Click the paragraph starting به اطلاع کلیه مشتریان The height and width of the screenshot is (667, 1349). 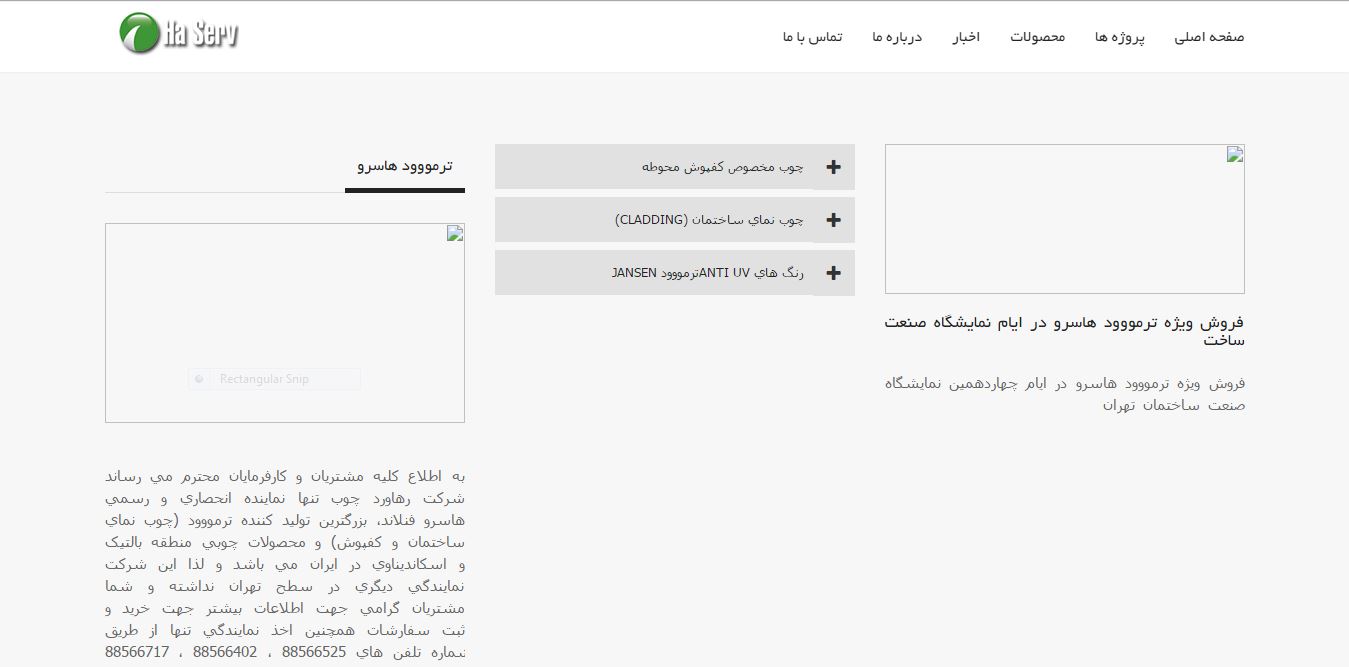pos(285,564)
